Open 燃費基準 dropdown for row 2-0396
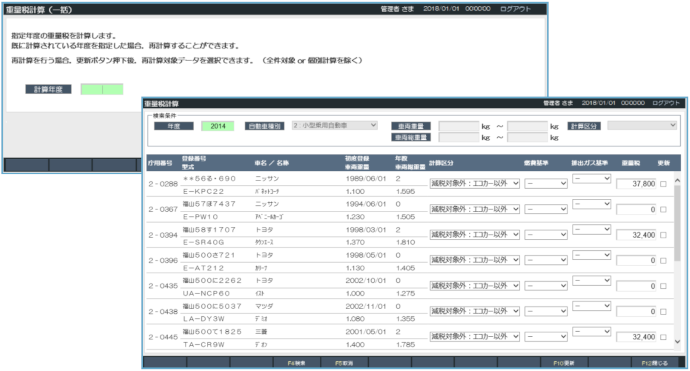The width and height of the screenshot is (690, 371). pos(546,260)
